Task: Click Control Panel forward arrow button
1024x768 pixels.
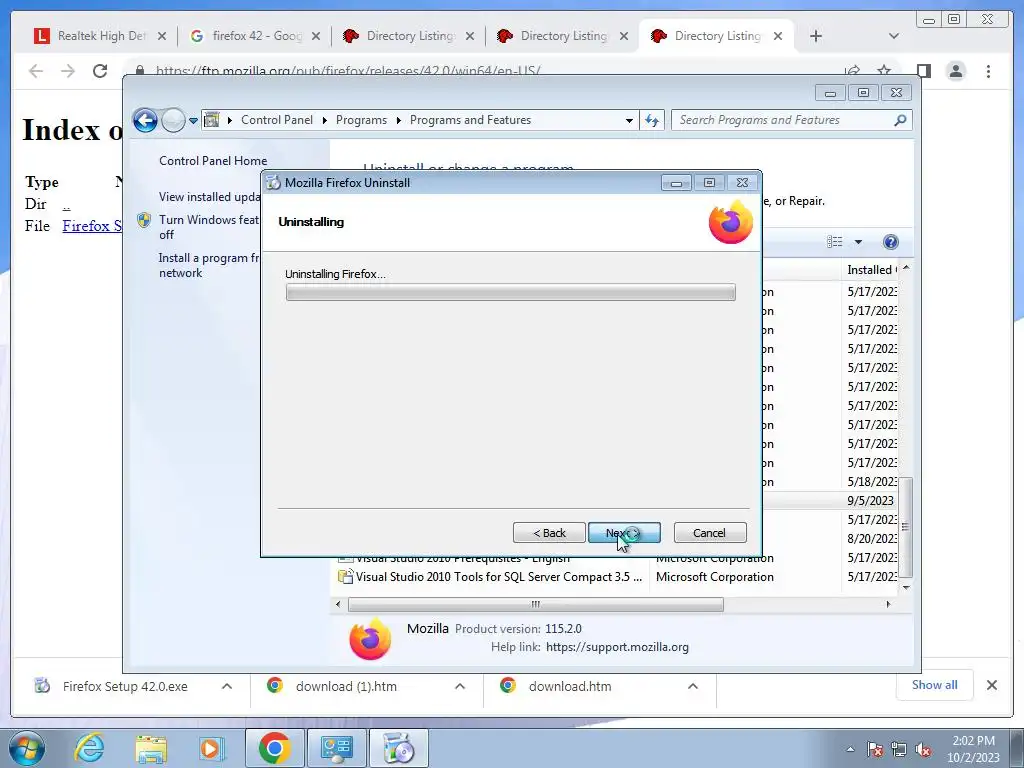Action: pyautogui.click(x=173, y=120)
